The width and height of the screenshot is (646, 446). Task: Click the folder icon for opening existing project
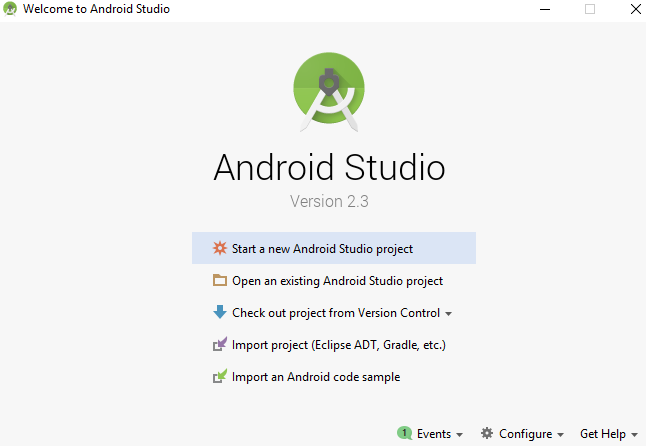pyautogui.click(x=220, y=280)
